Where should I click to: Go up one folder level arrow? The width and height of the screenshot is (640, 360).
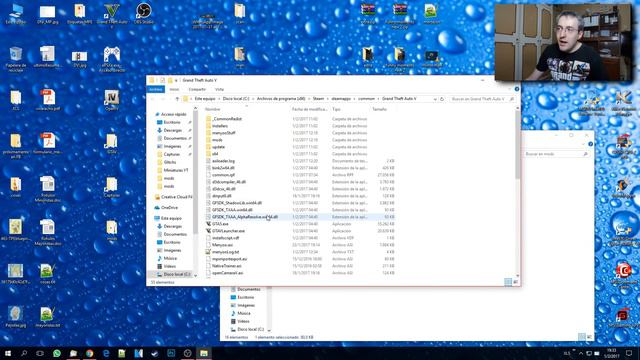pyautogui.click(x=177, y=99)
